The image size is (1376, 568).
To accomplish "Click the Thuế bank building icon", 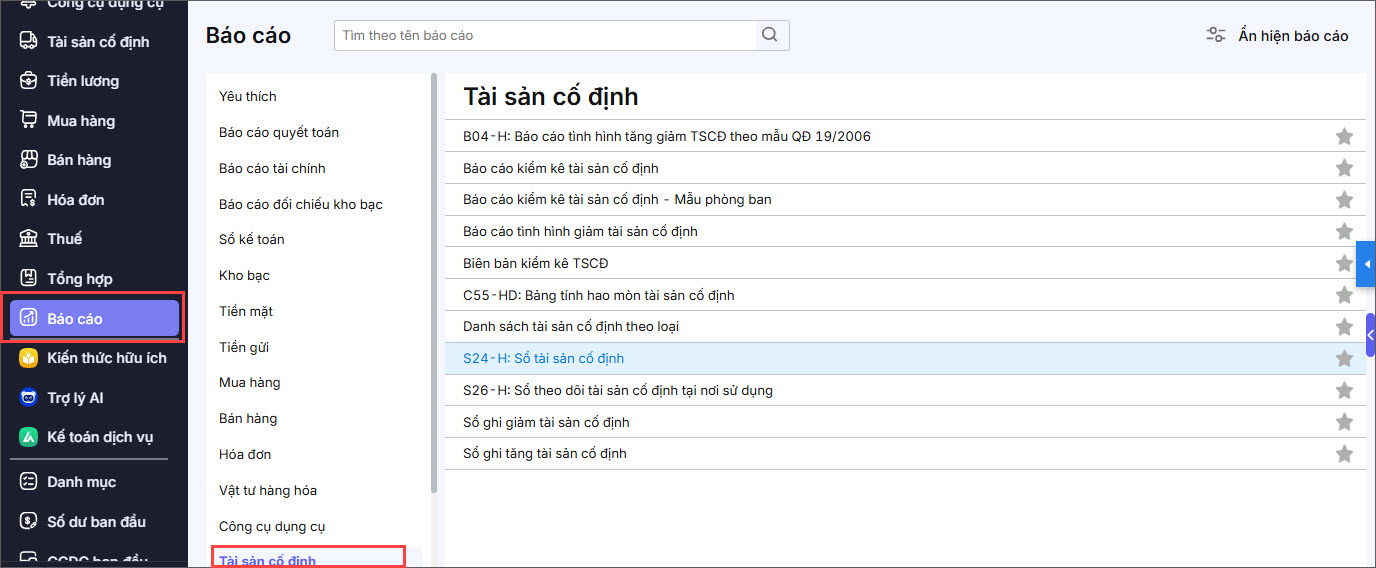I will [x=29, y=239].
